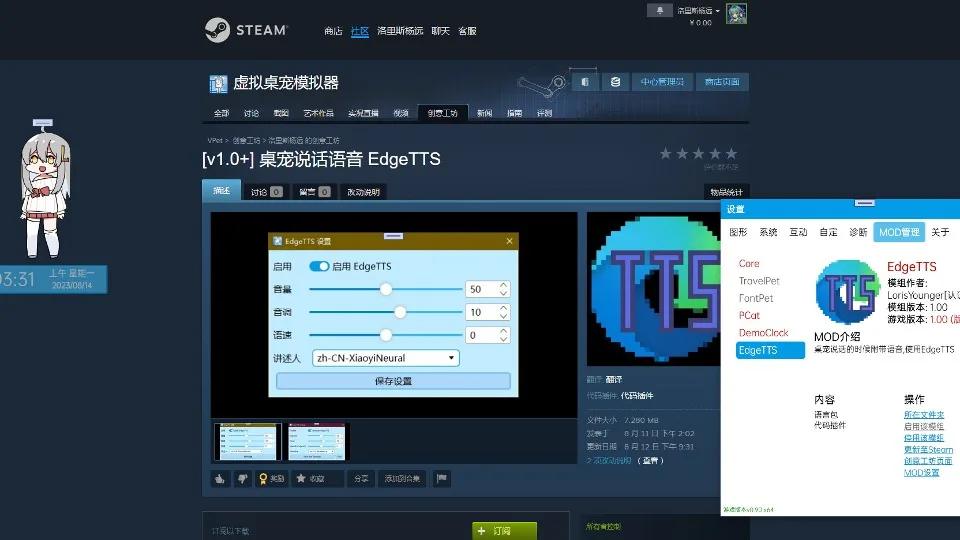Open the 社区 menu in Steam header
Viewport: 960px width, 540px height.
359,31
